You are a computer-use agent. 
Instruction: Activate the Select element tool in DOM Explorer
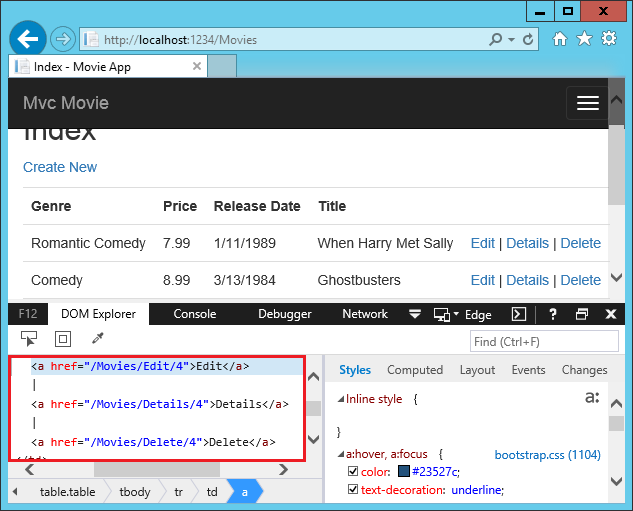click(29, 339)
